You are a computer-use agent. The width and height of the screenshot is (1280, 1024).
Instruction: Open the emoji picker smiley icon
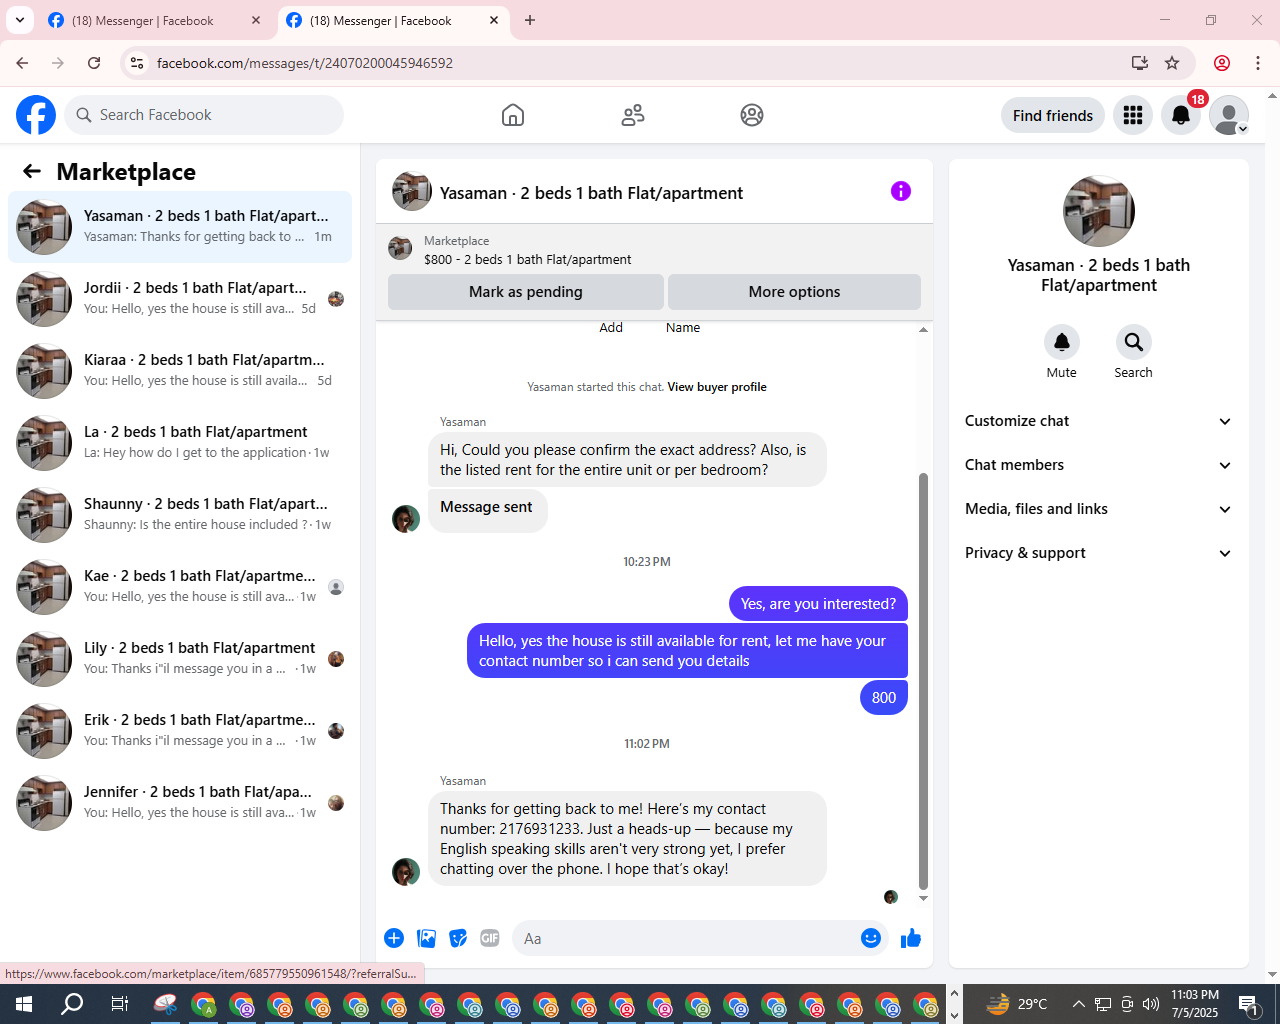[871, 938]
